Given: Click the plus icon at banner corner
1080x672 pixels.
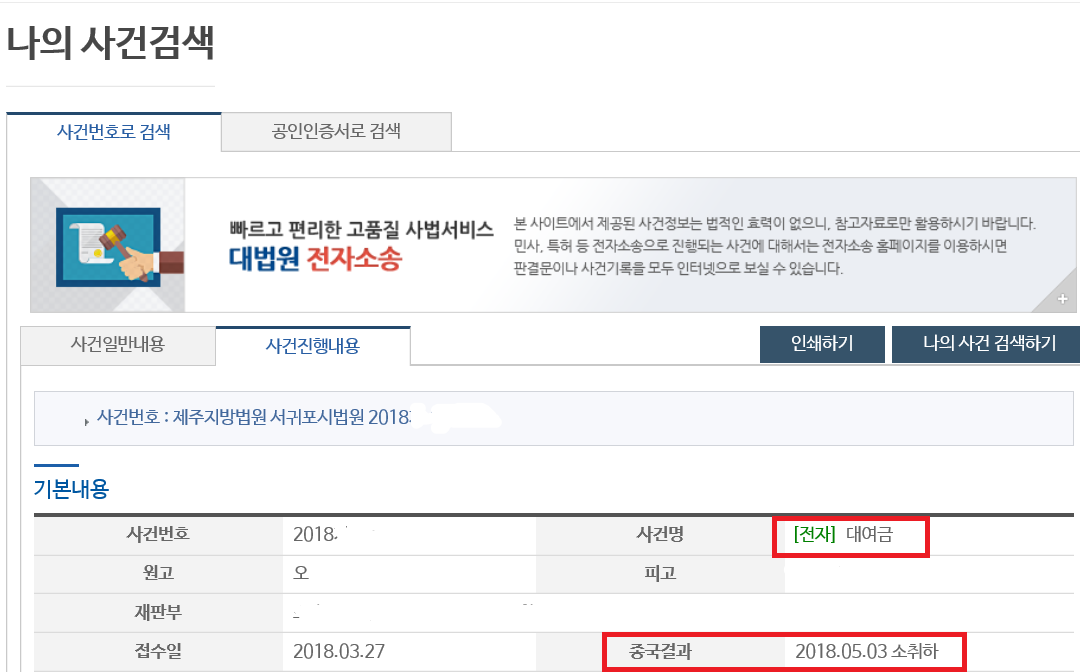Looking at the screenshot, I should (1063, 299).
